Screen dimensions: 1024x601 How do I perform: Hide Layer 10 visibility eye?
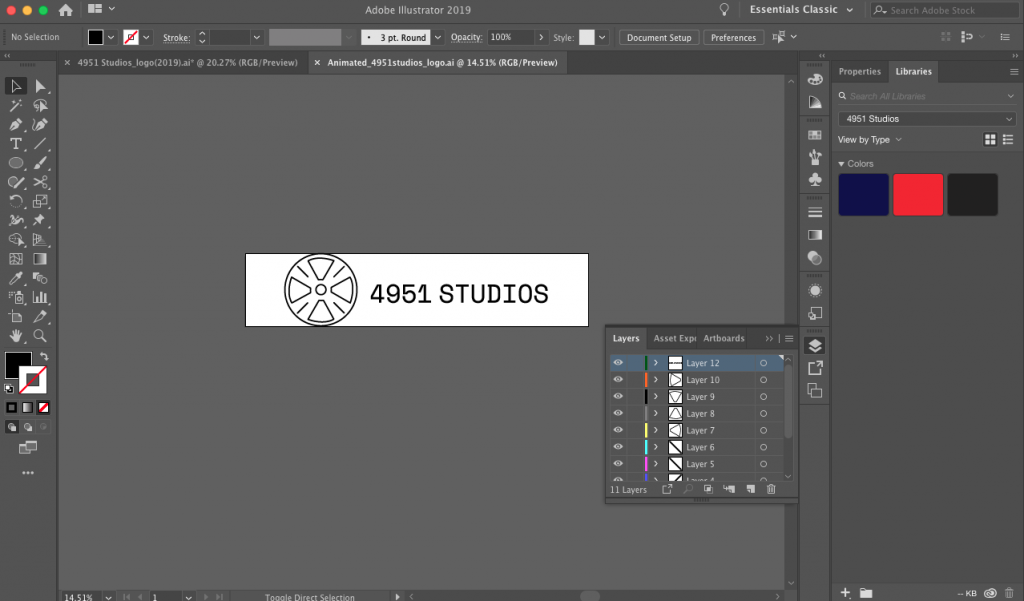click(618, 380)
